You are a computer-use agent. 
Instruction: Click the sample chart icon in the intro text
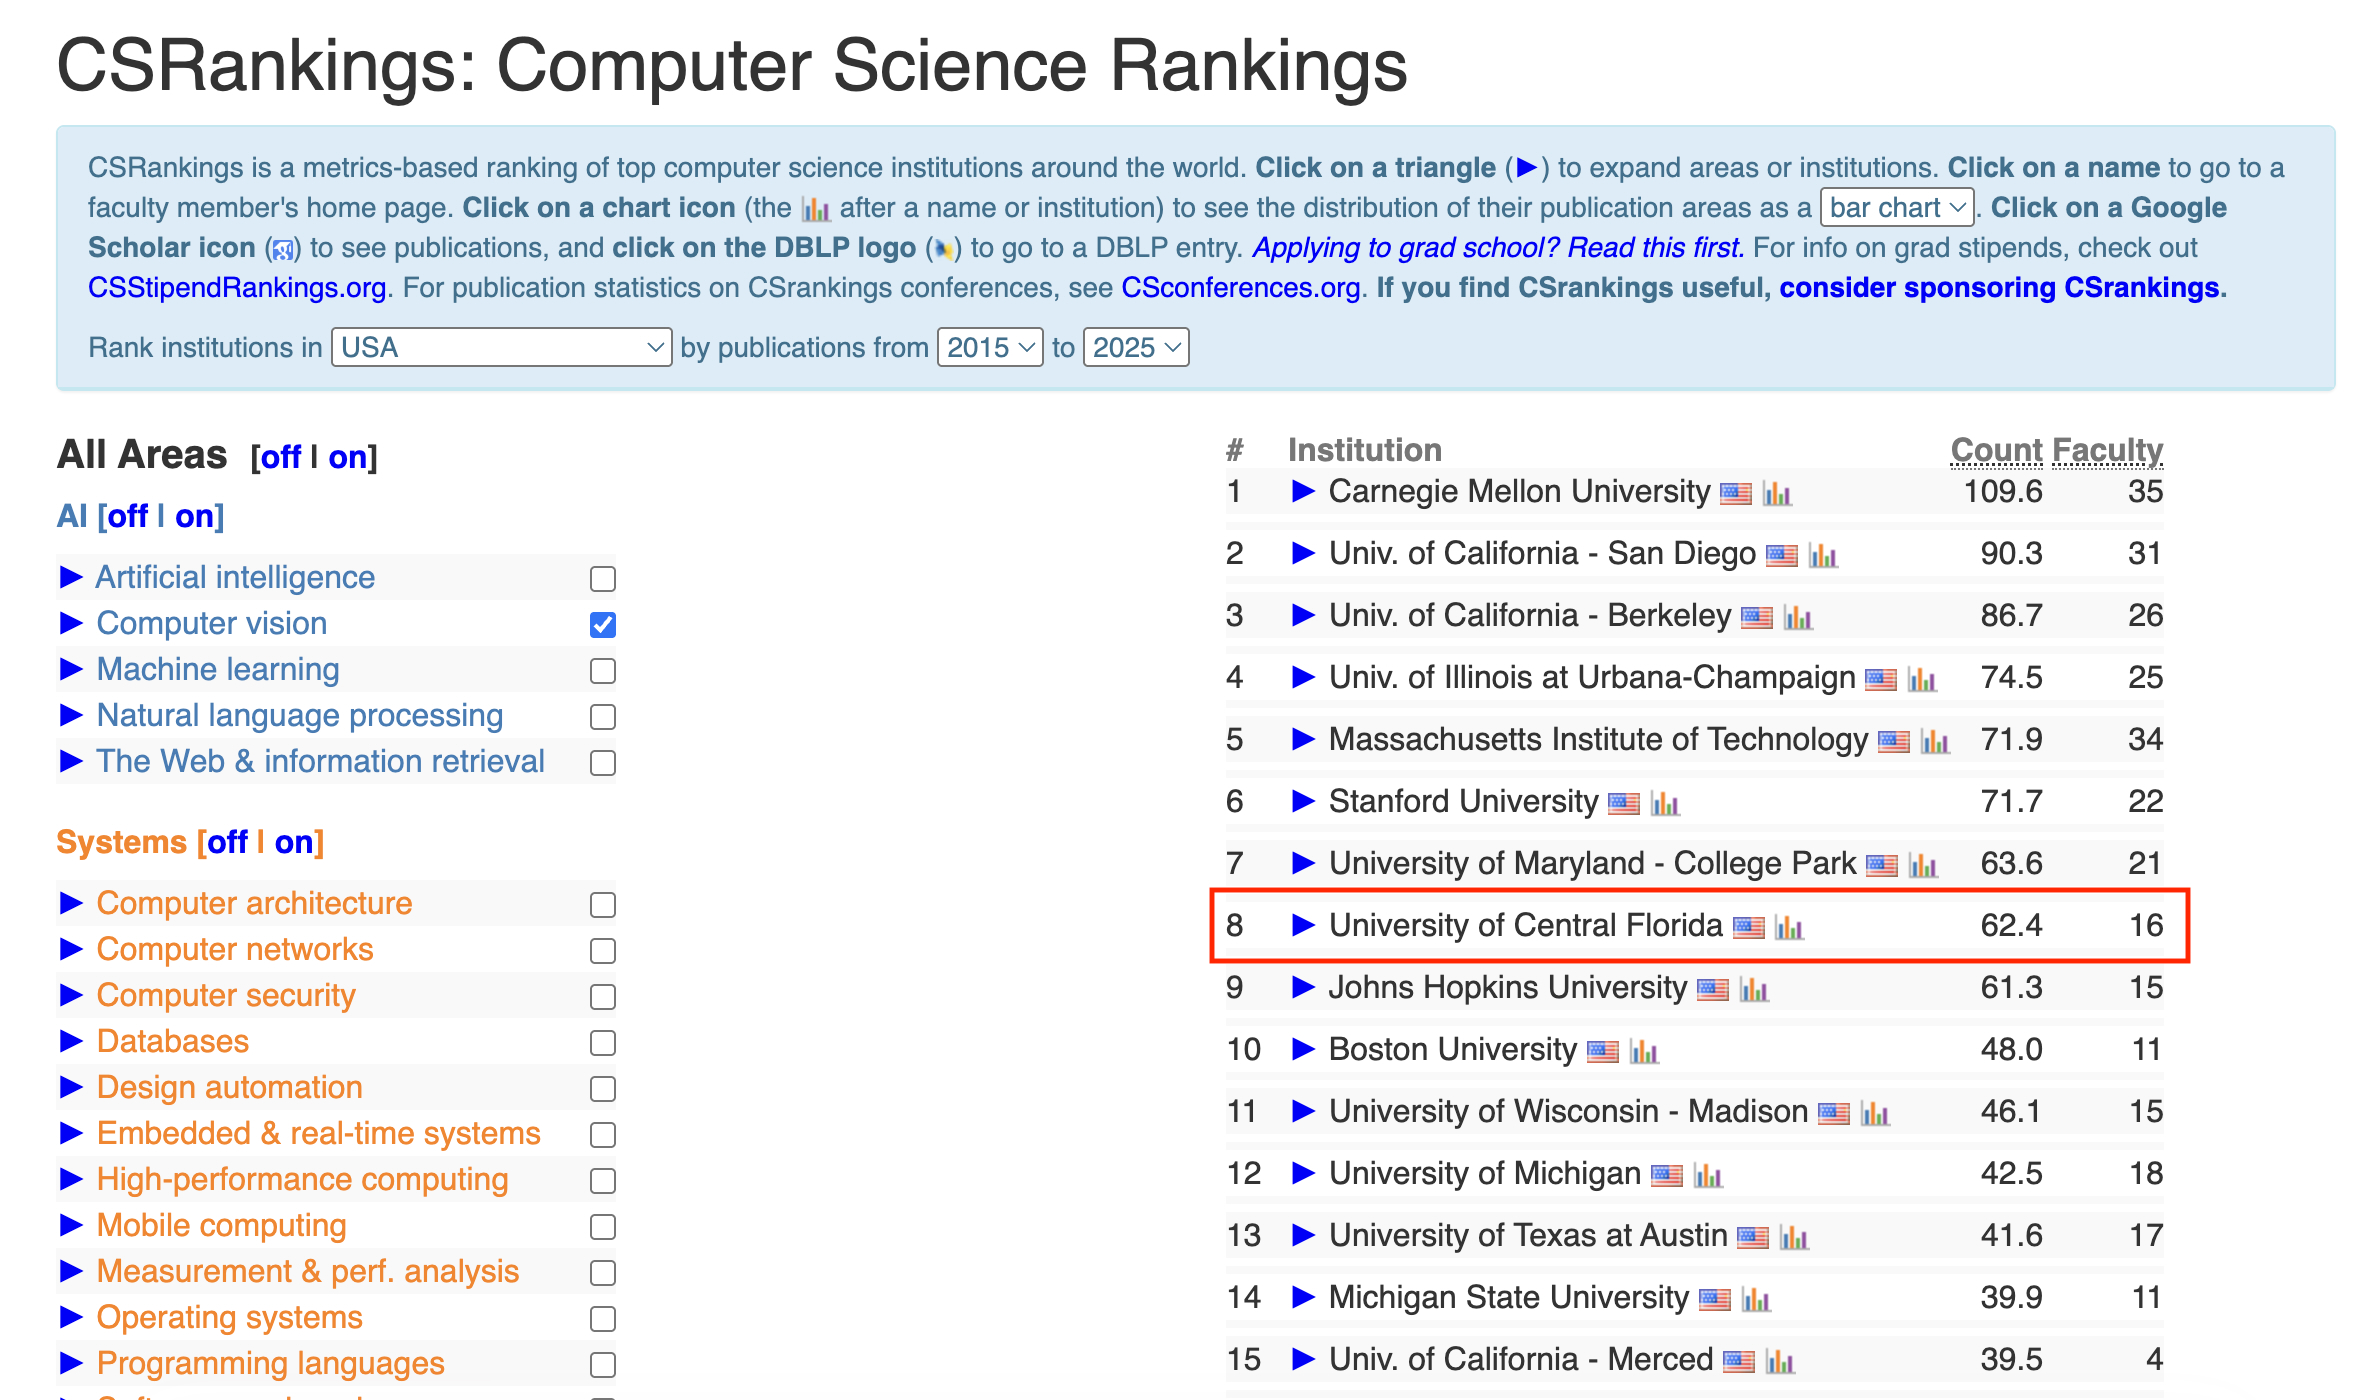coord(816,208)
